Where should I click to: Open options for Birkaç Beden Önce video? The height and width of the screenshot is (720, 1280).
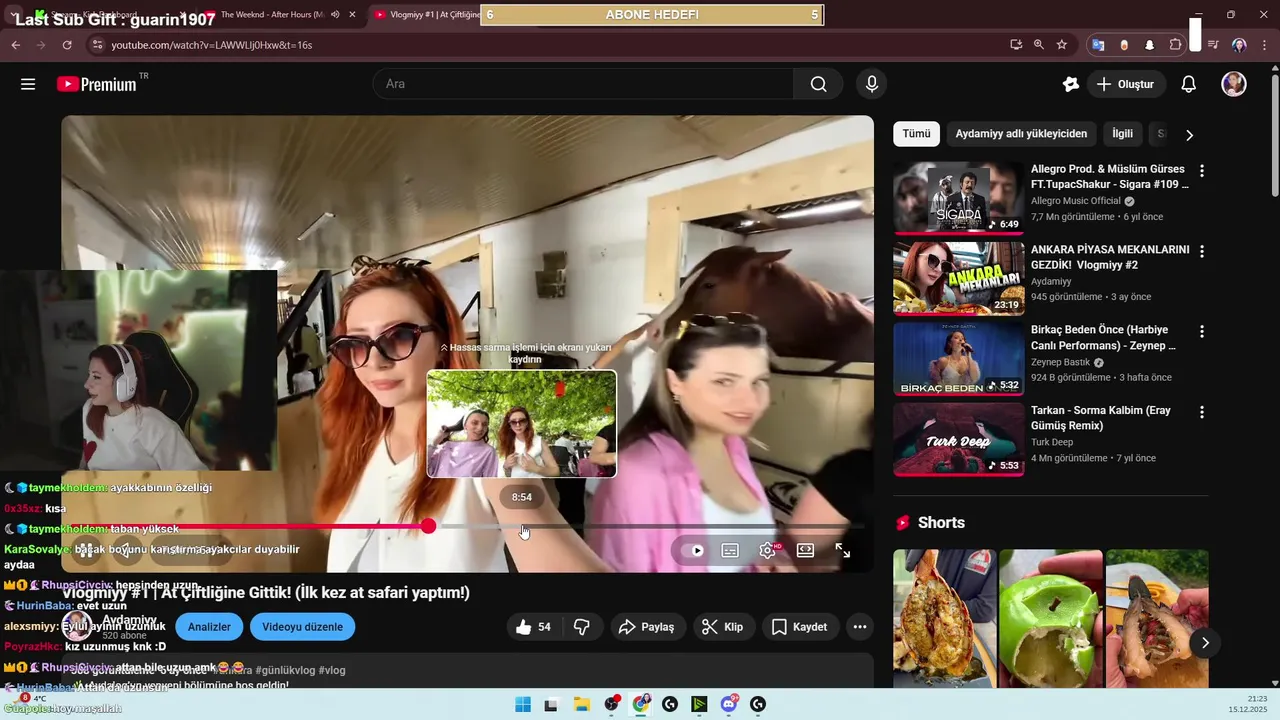pyautogui.click(x=1201, y=331)
